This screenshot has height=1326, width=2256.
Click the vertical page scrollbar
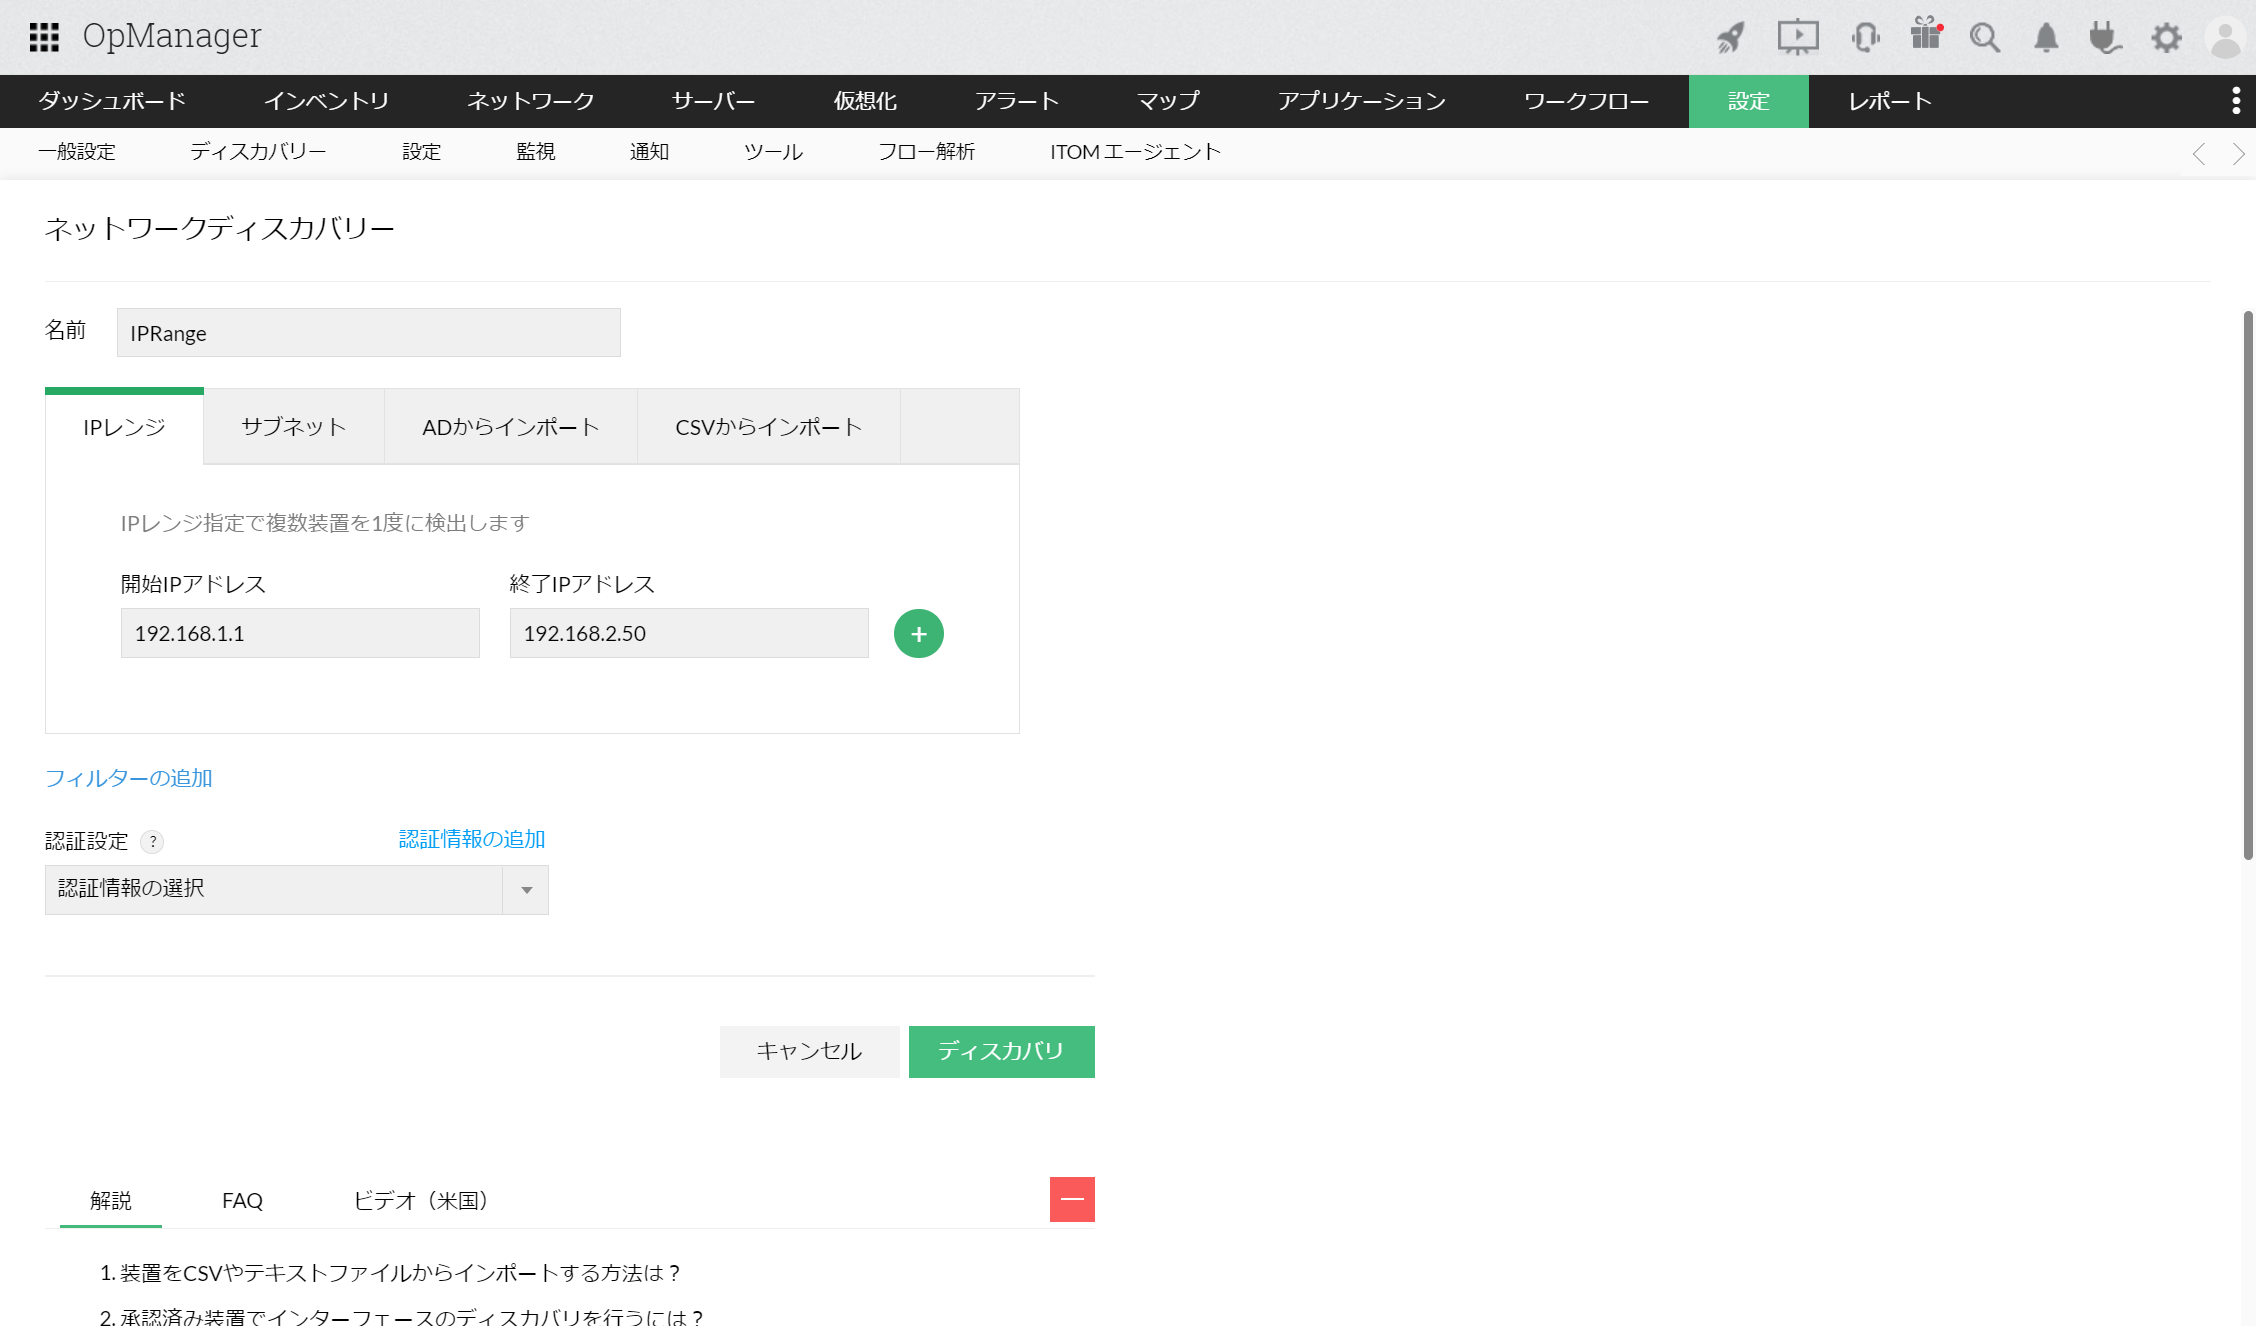coord(2248,585)
